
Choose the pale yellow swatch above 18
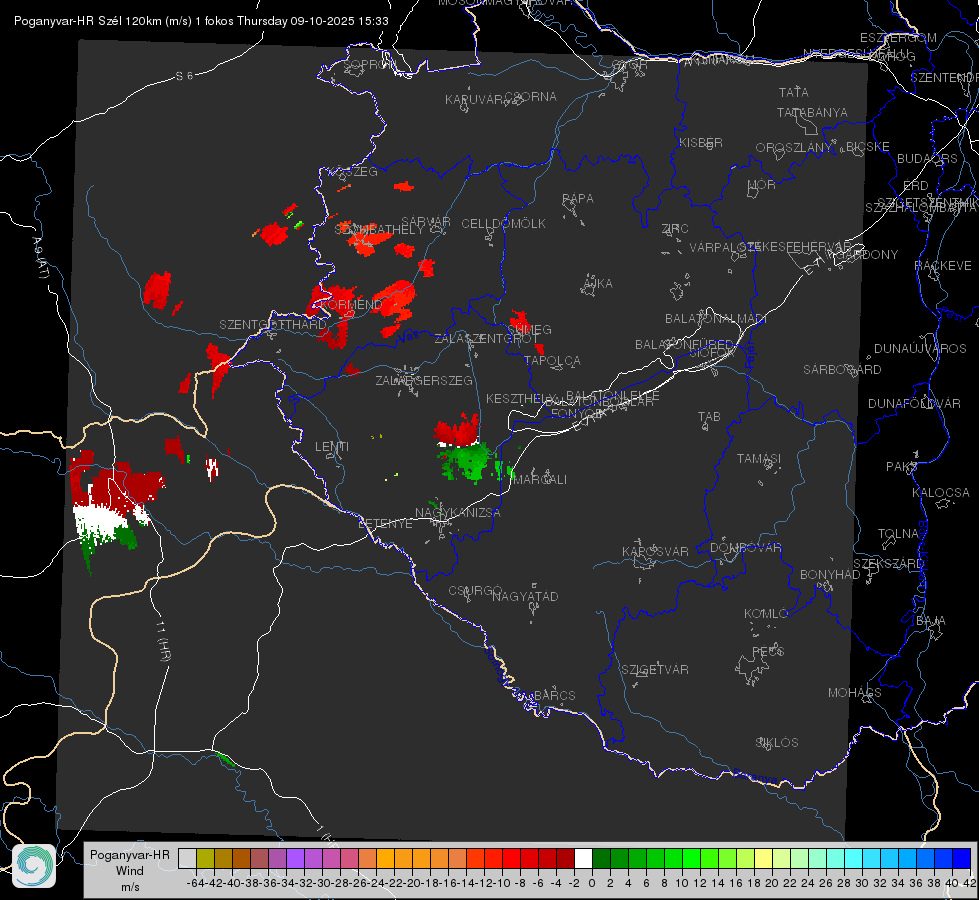coord(763,859)
